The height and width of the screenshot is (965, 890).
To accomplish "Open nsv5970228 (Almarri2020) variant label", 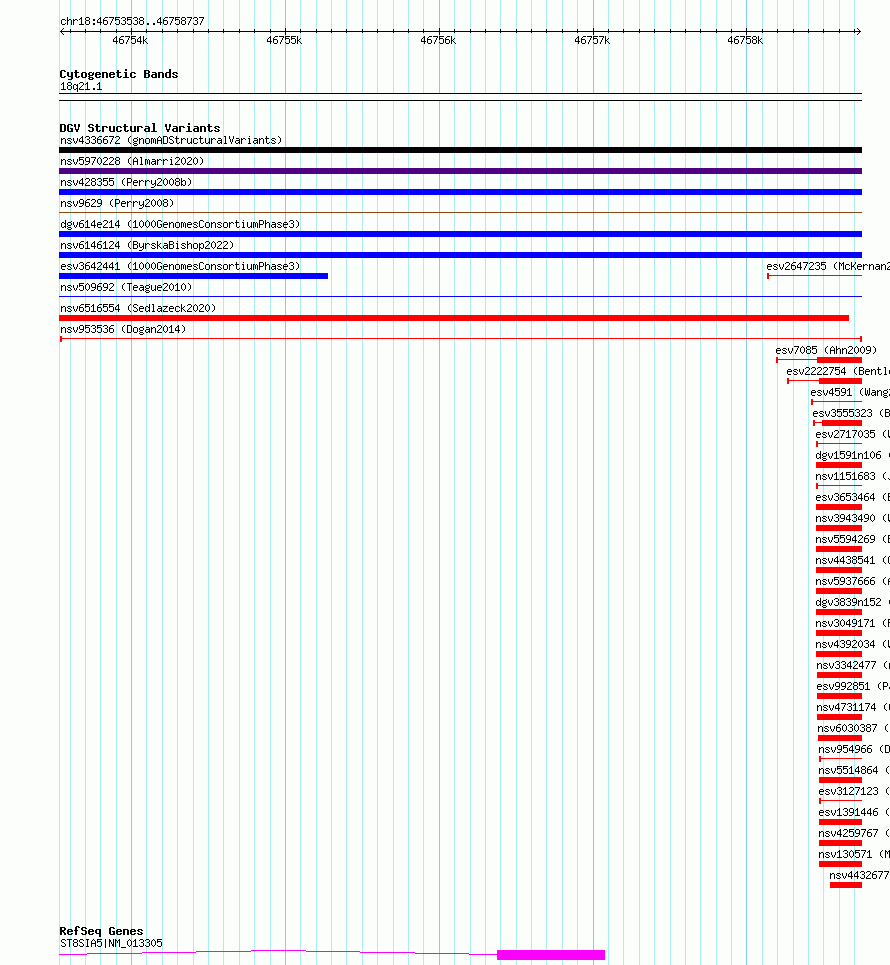I will click(132, 161).
